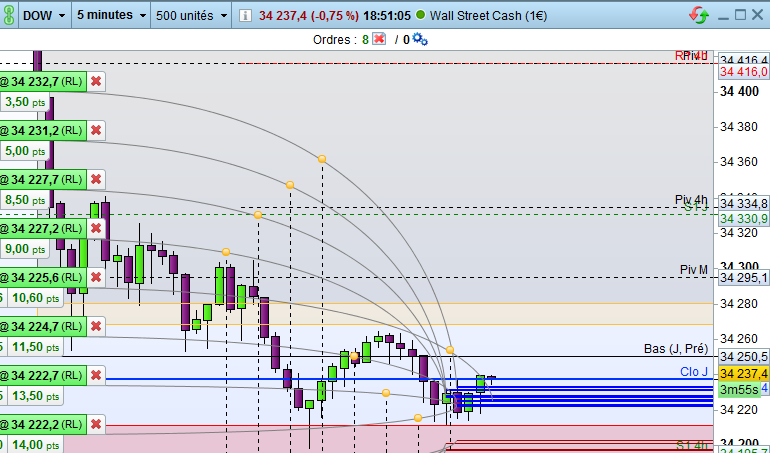The height and width of the screenshot is (453, 770).
Task: Click the 10,60 pts distance tag
Action: (x=35, y=298)
